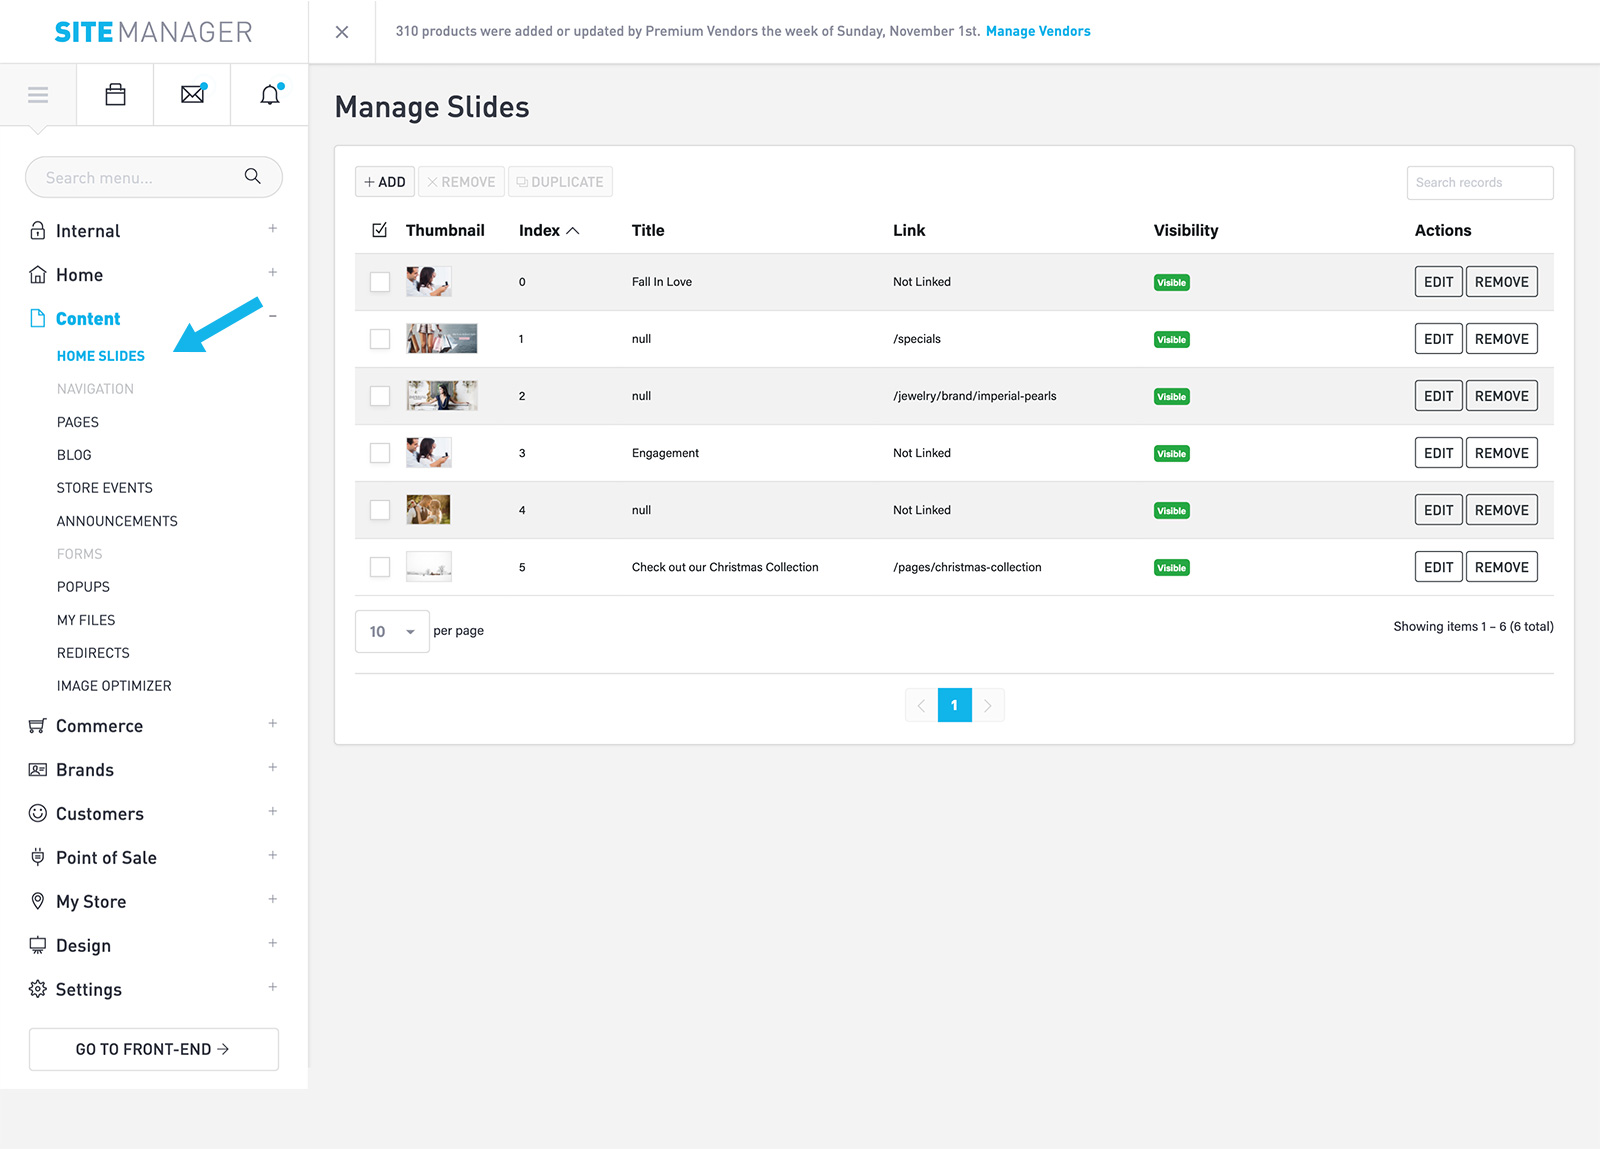Click the Search records field
Screen dimensions: 1600x1150
coord(1479,183)
